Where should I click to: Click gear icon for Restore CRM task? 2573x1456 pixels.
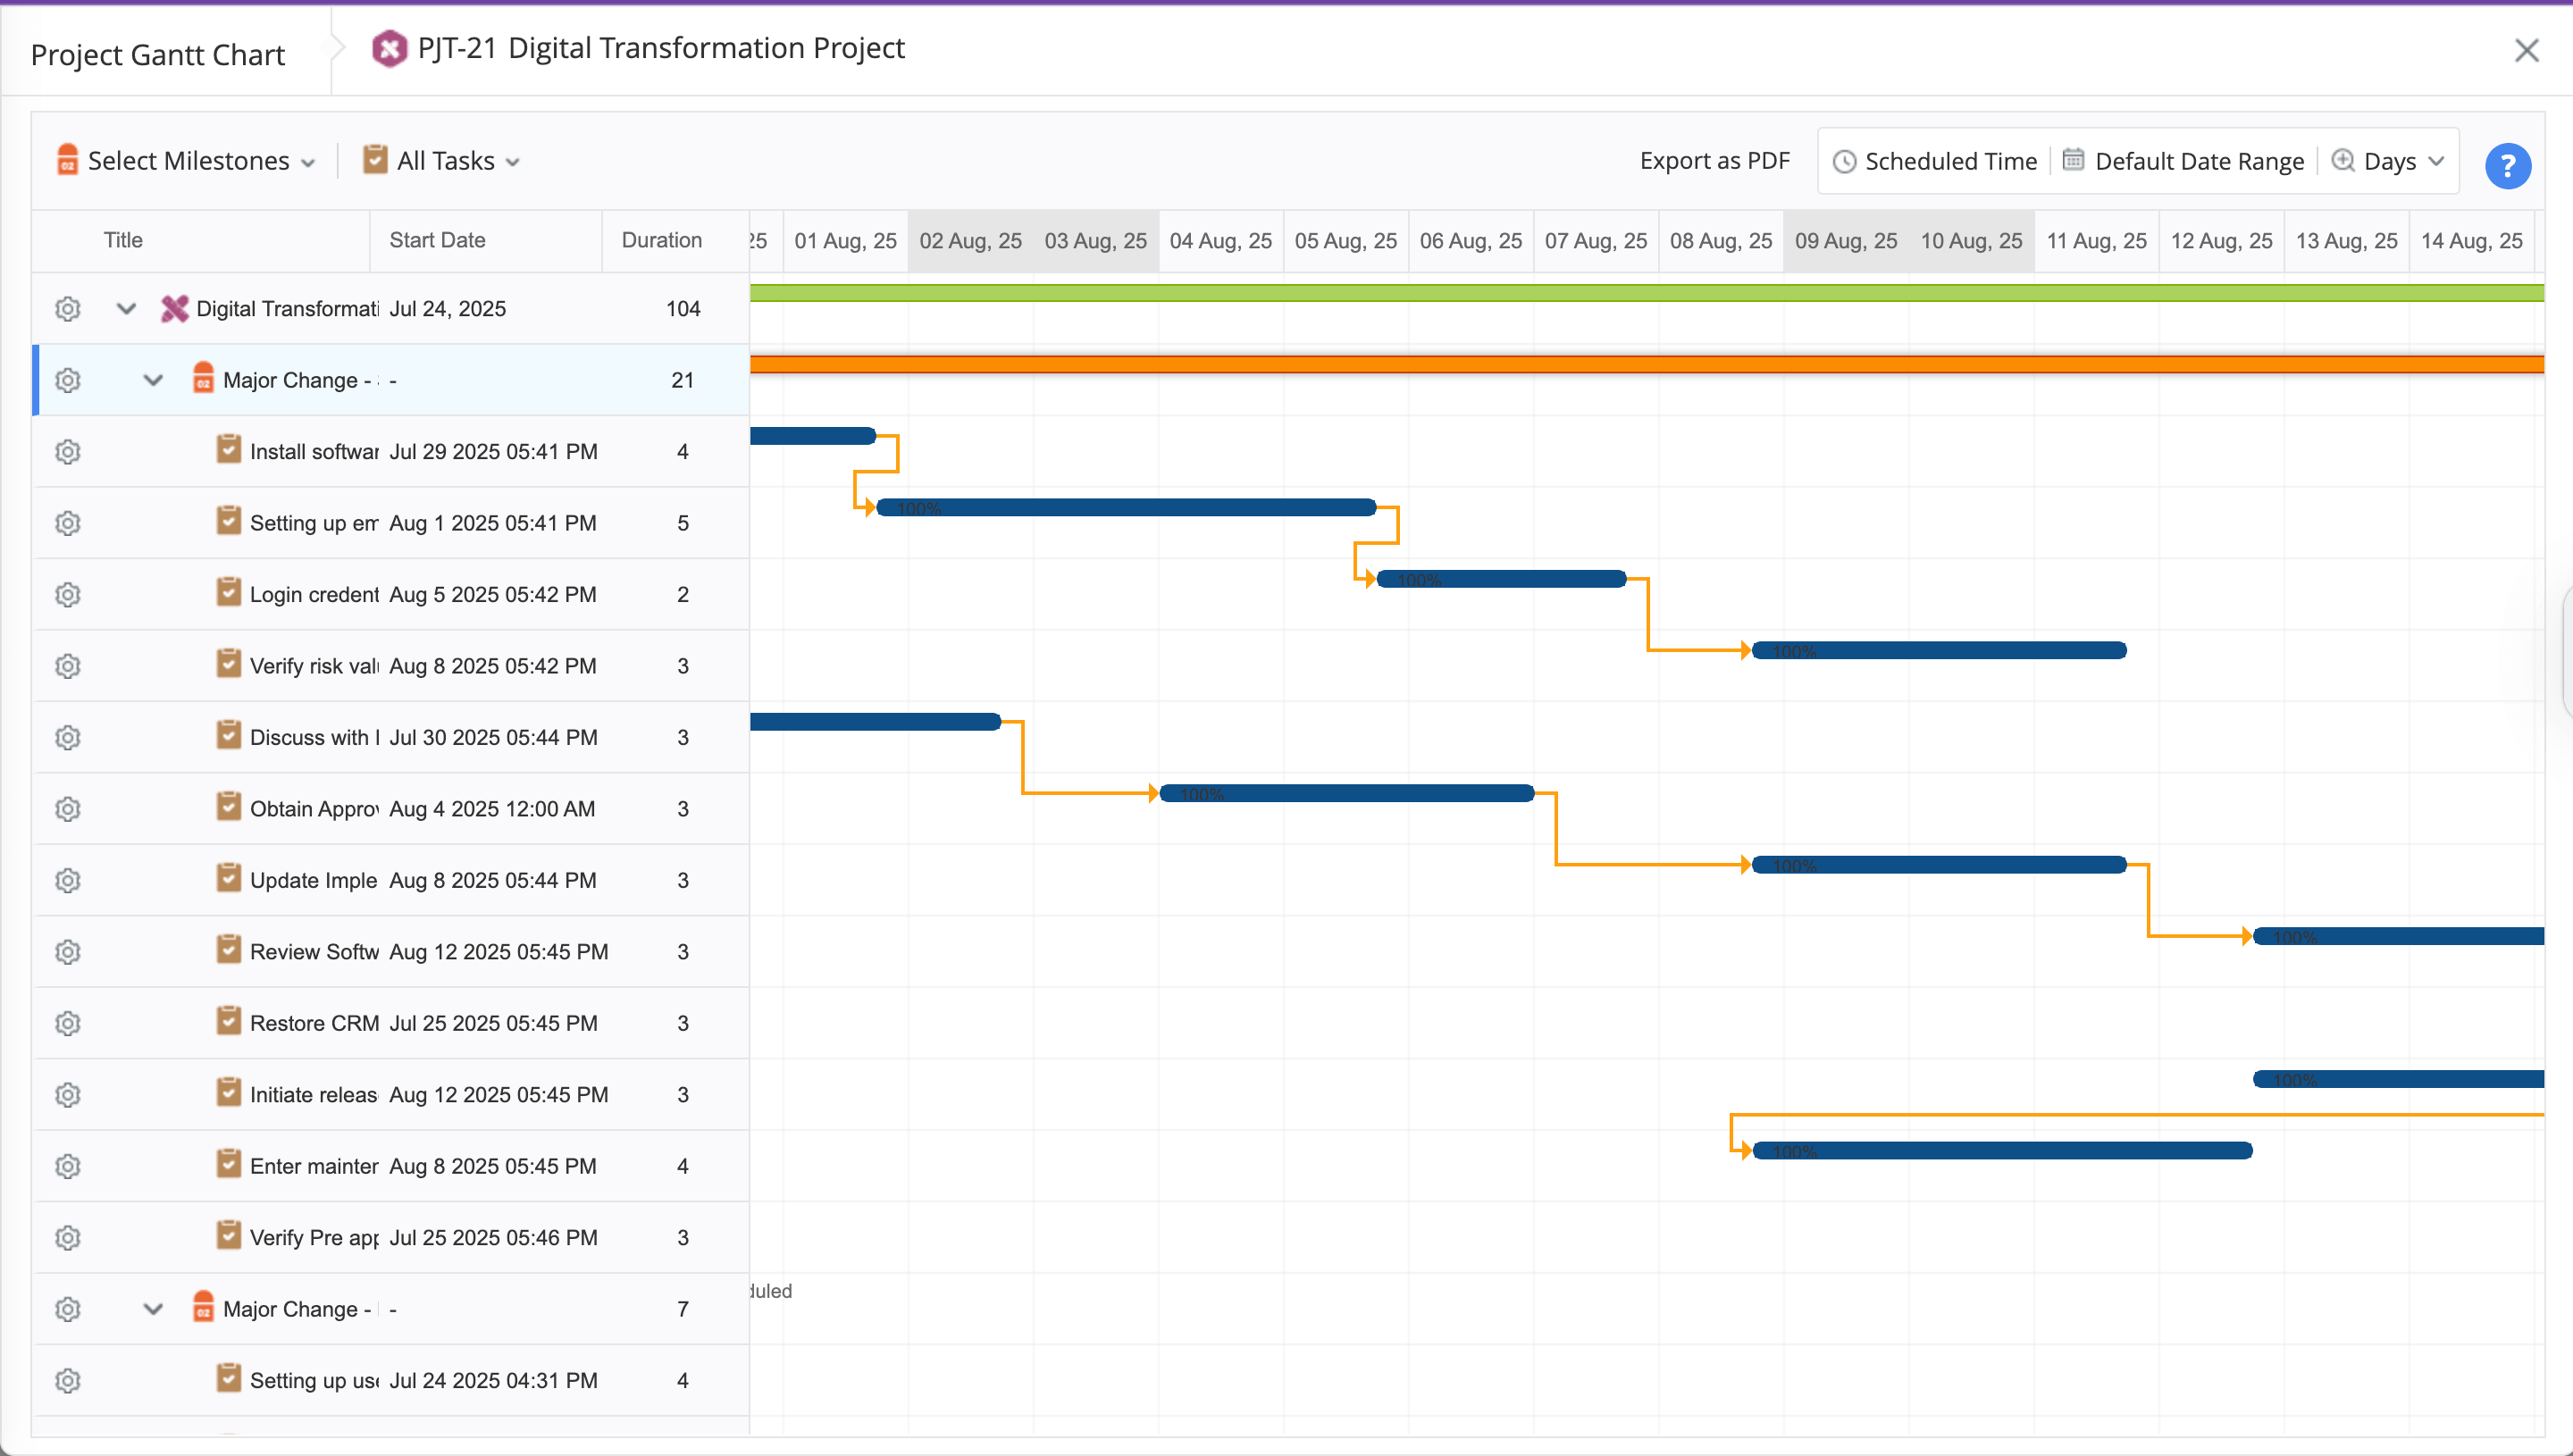pyautogui.click(x=67, y=1024)
